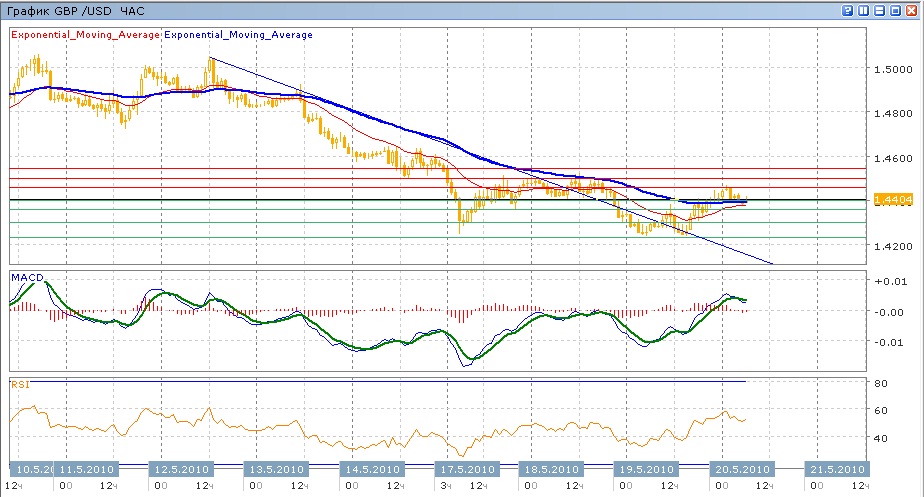Click the 1.4200 price axis label
Screen dimensions: 924x497
[x=892, y=245]
